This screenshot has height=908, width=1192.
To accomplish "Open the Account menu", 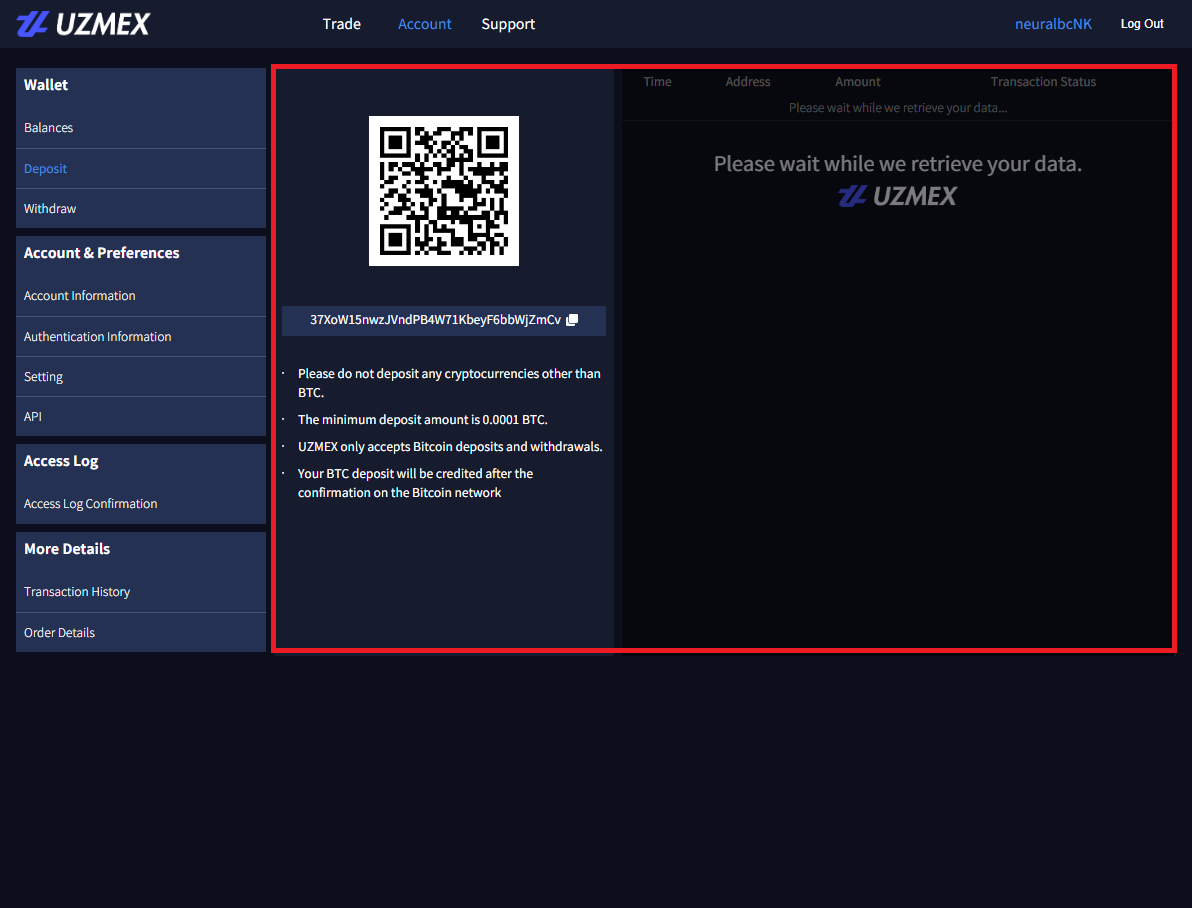I will tap(424, 24).
